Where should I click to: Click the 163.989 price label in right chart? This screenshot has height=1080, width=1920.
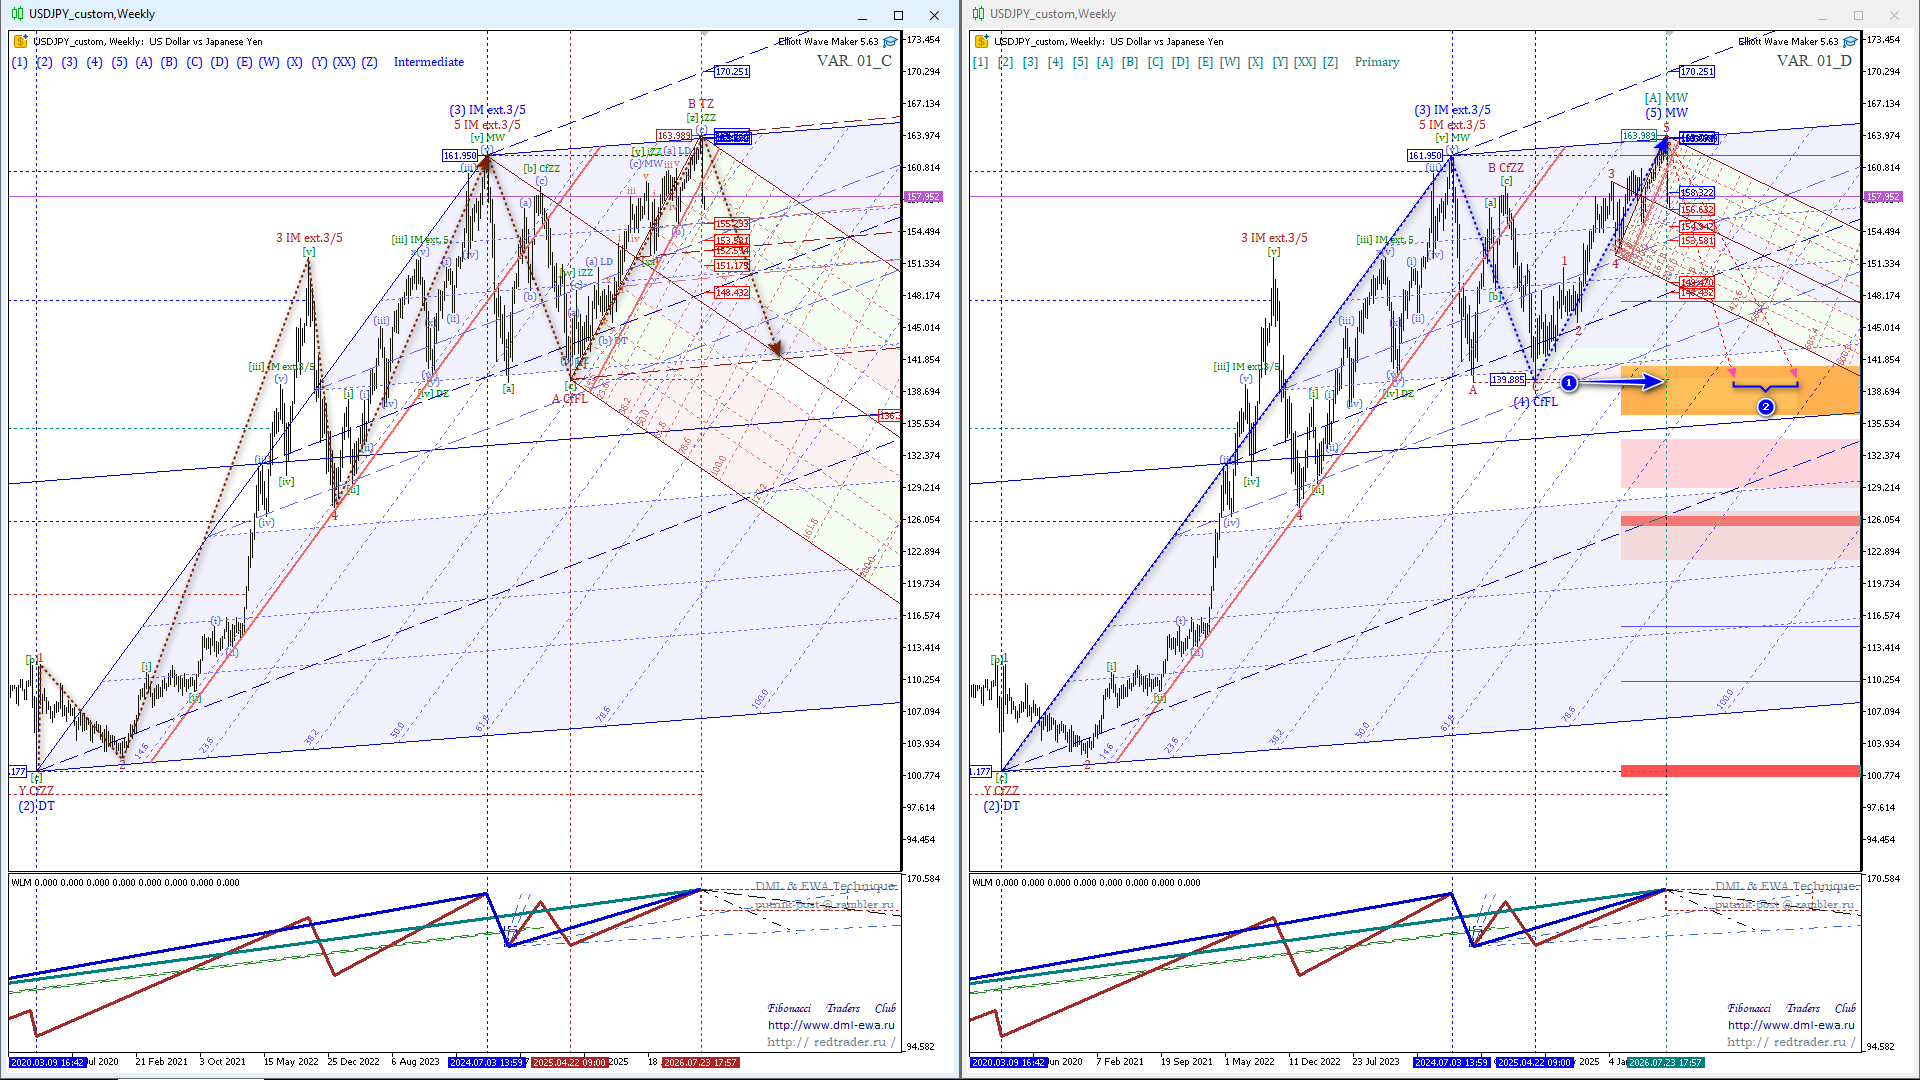[x=1639, y=136]
